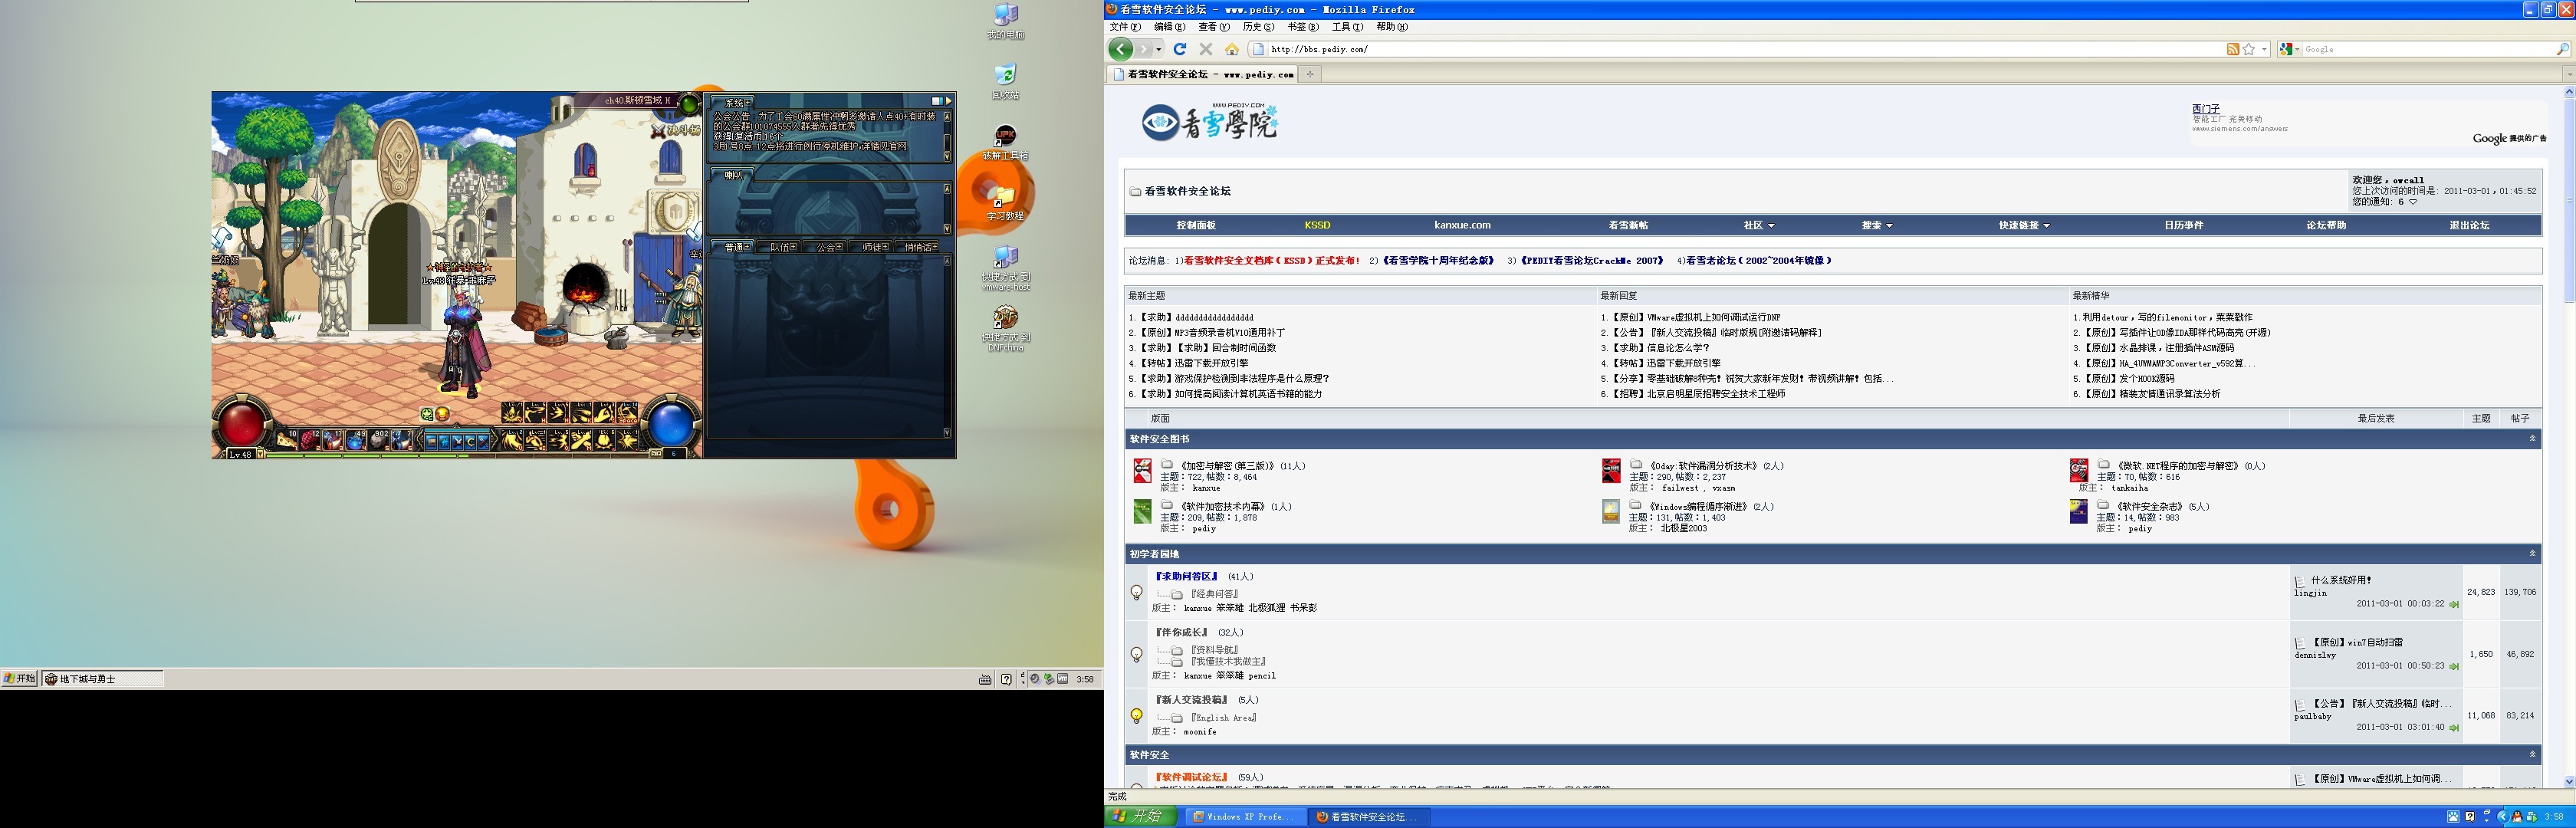2576x828 pixels.
Task: Toggle the plus box on 系统 chat tab
Action: pyautogui.click(x=748, y=103)
